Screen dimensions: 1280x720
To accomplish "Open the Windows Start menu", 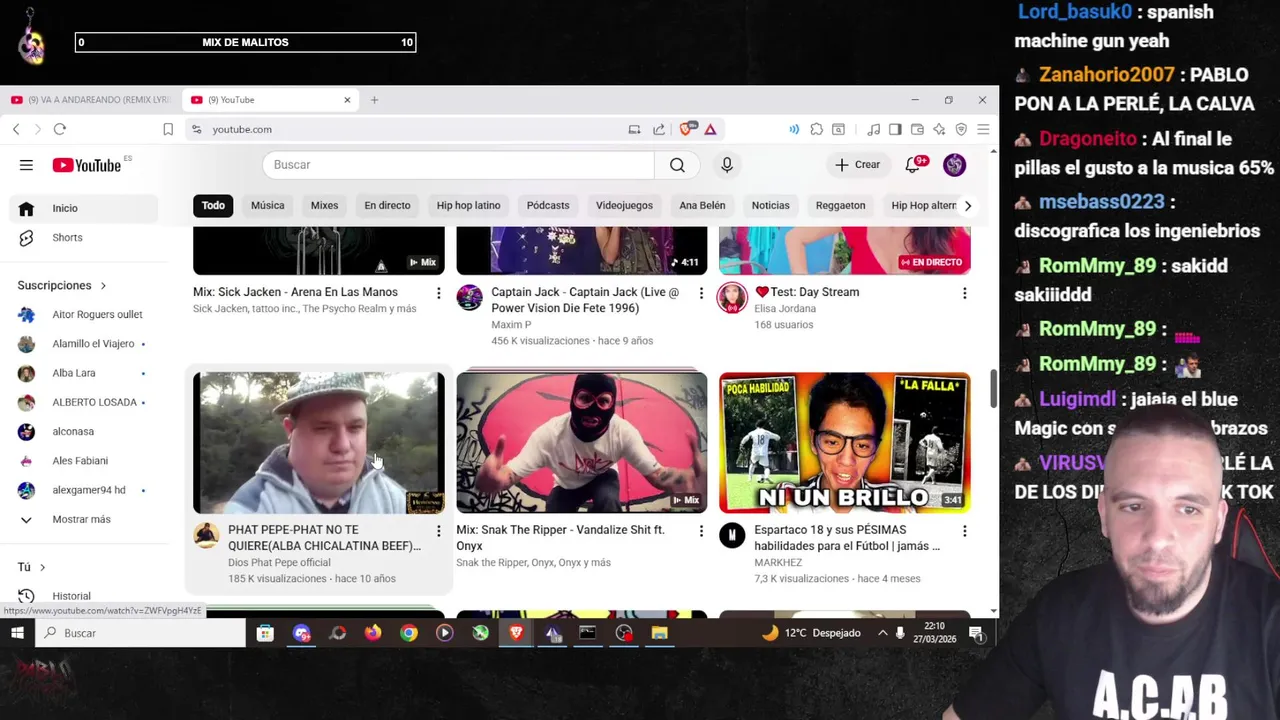I will tap(17, 633).
